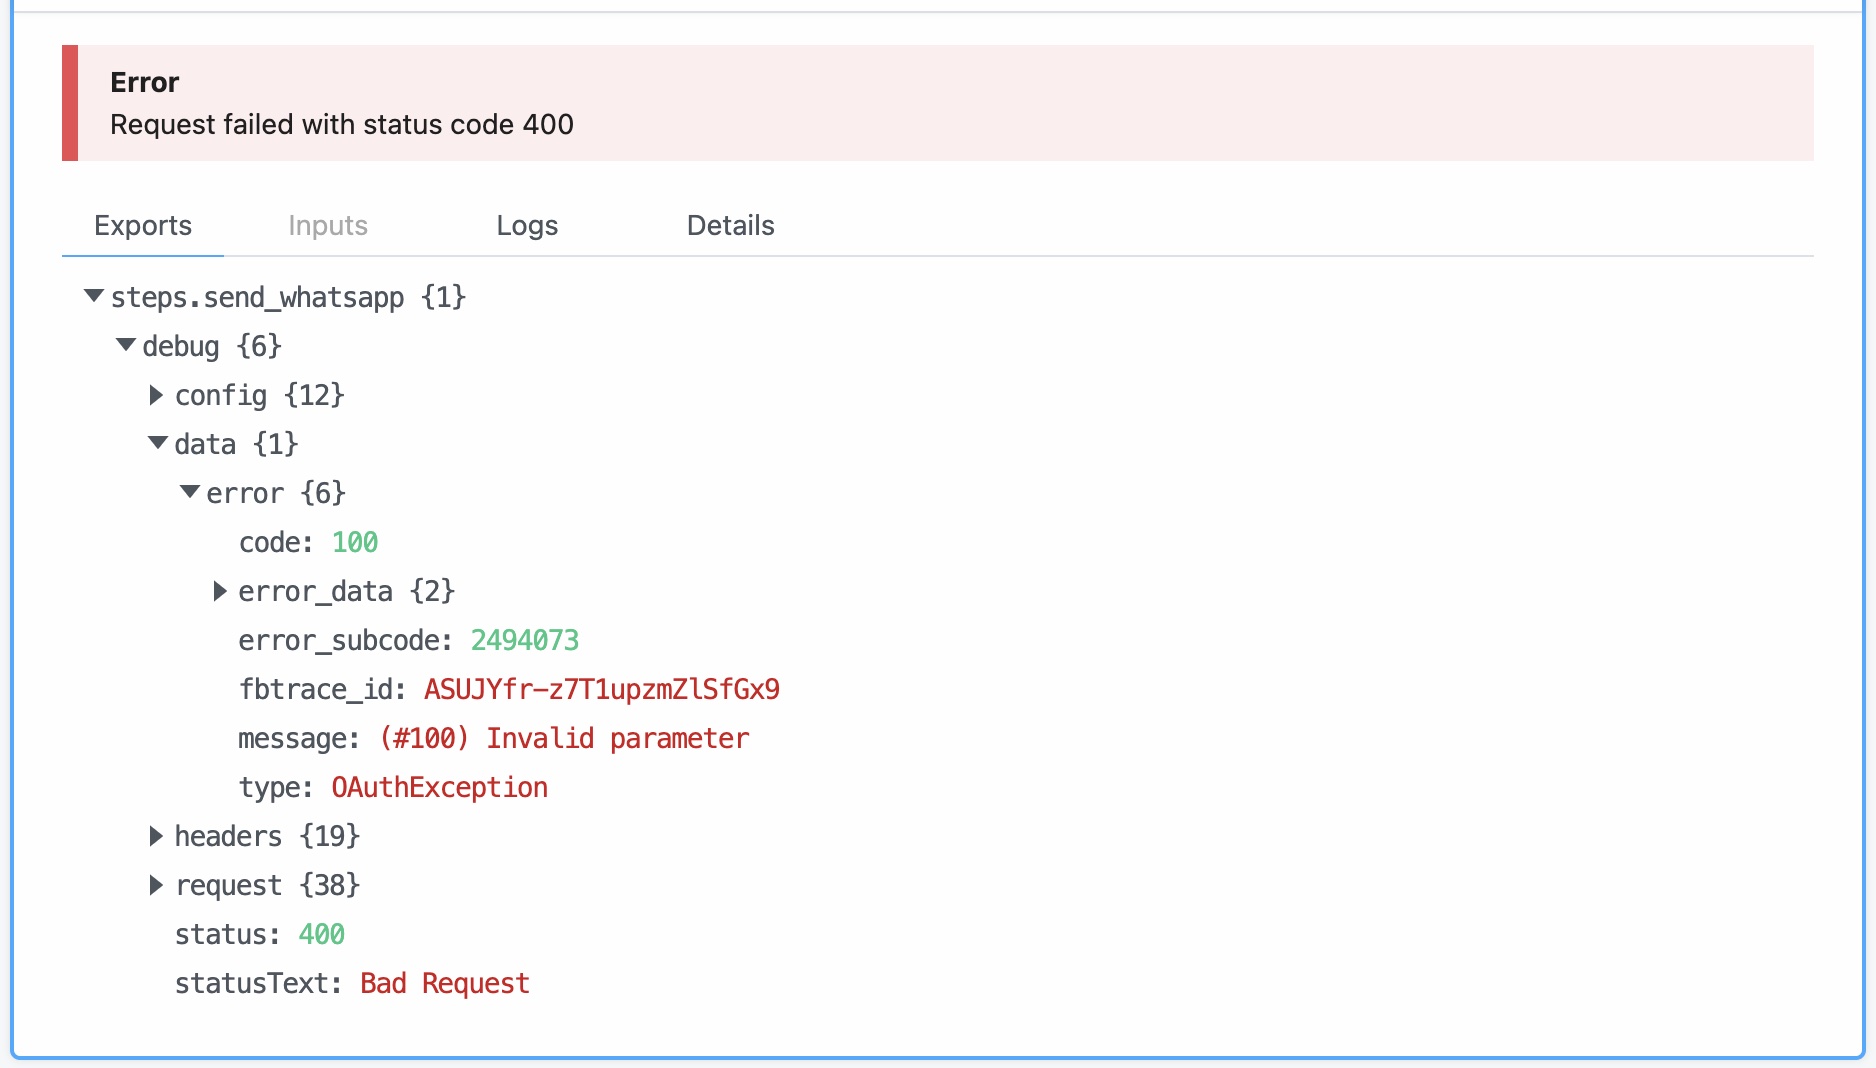
Task: Click the disabled Inputs tab
Action: [327, 225]
